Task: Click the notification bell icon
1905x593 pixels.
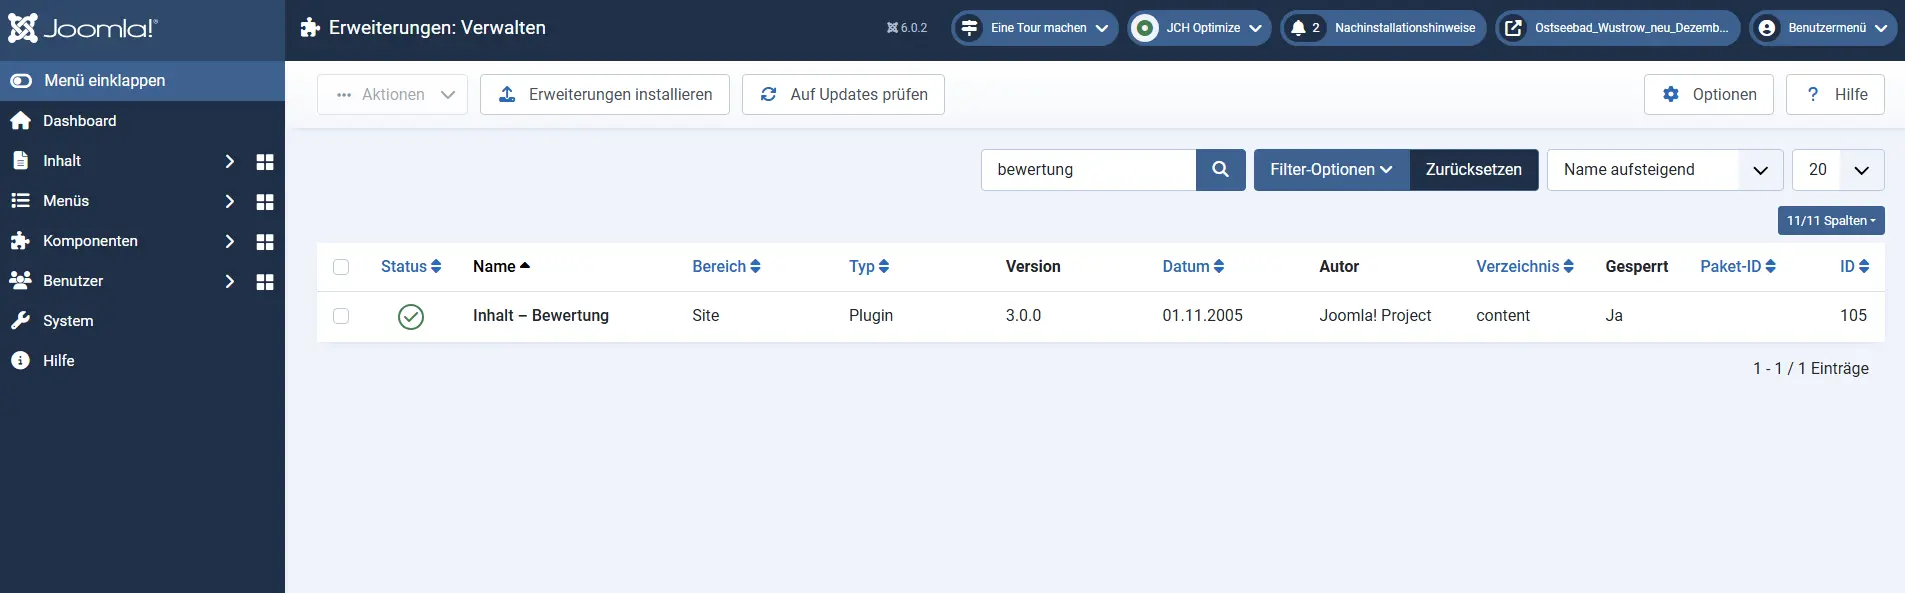Action: tap(1298, 28)
